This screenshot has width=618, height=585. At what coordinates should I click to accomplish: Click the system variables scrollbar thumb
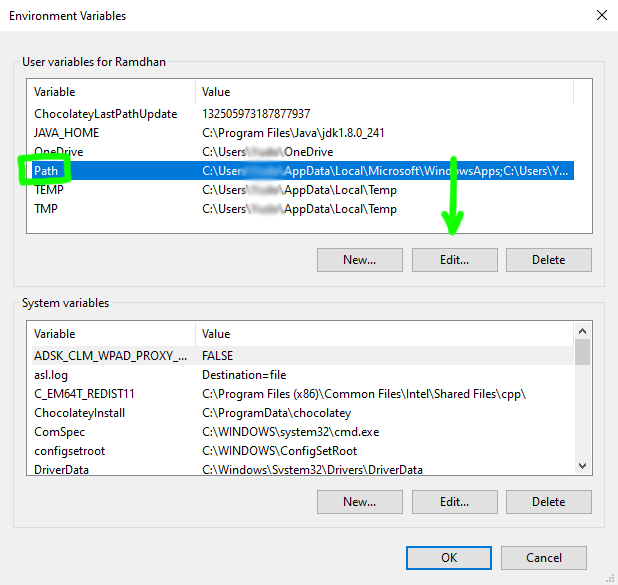pos(583,352)
